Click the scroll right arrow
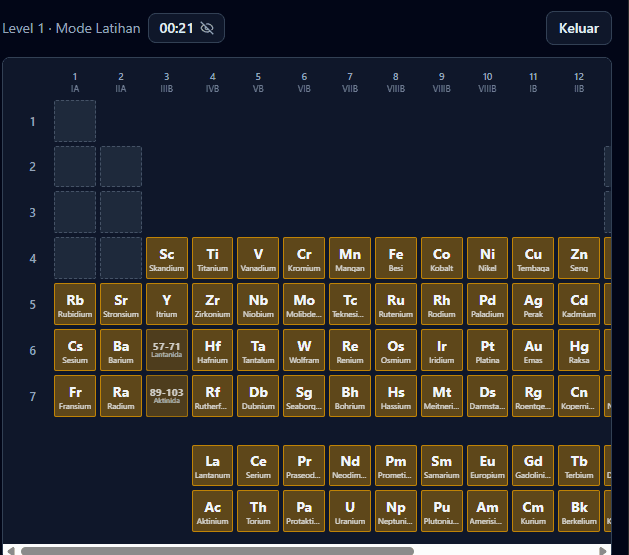Image resolution: width=629 pixels, height=555 pixels. (x=603, y=551)
